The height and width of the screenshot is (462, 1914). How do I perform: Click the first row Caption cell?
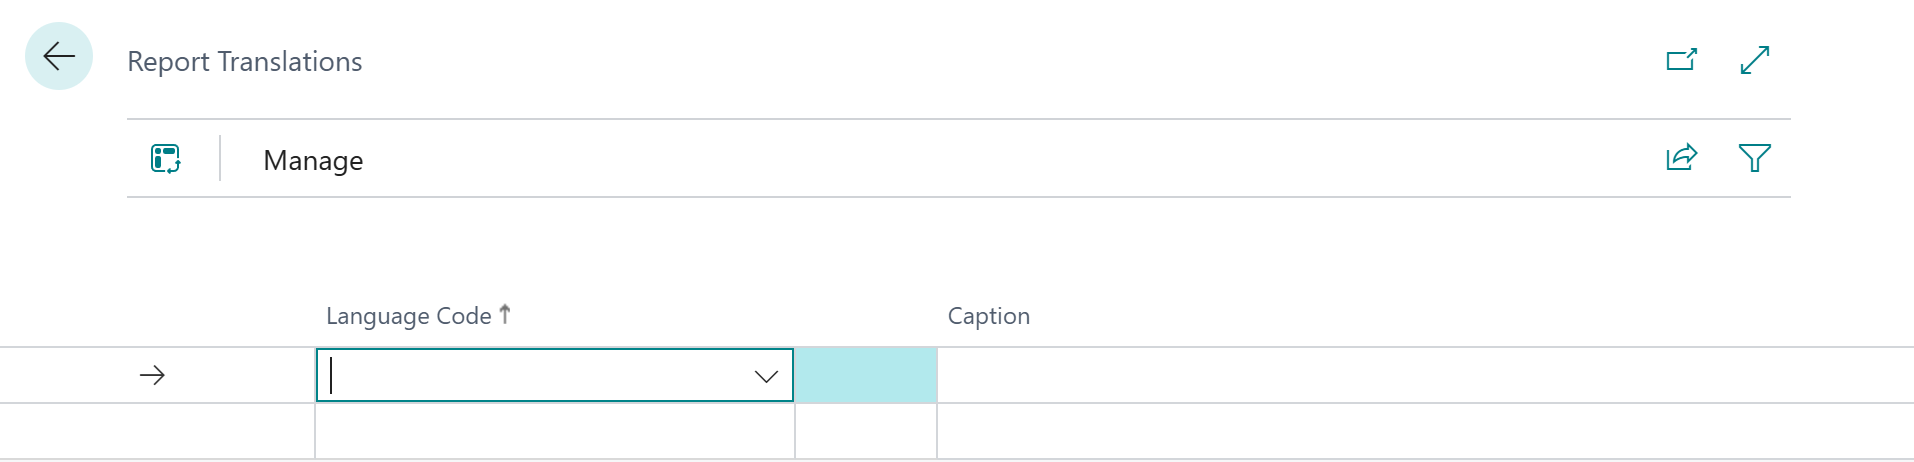click(x=1400, y=376)
